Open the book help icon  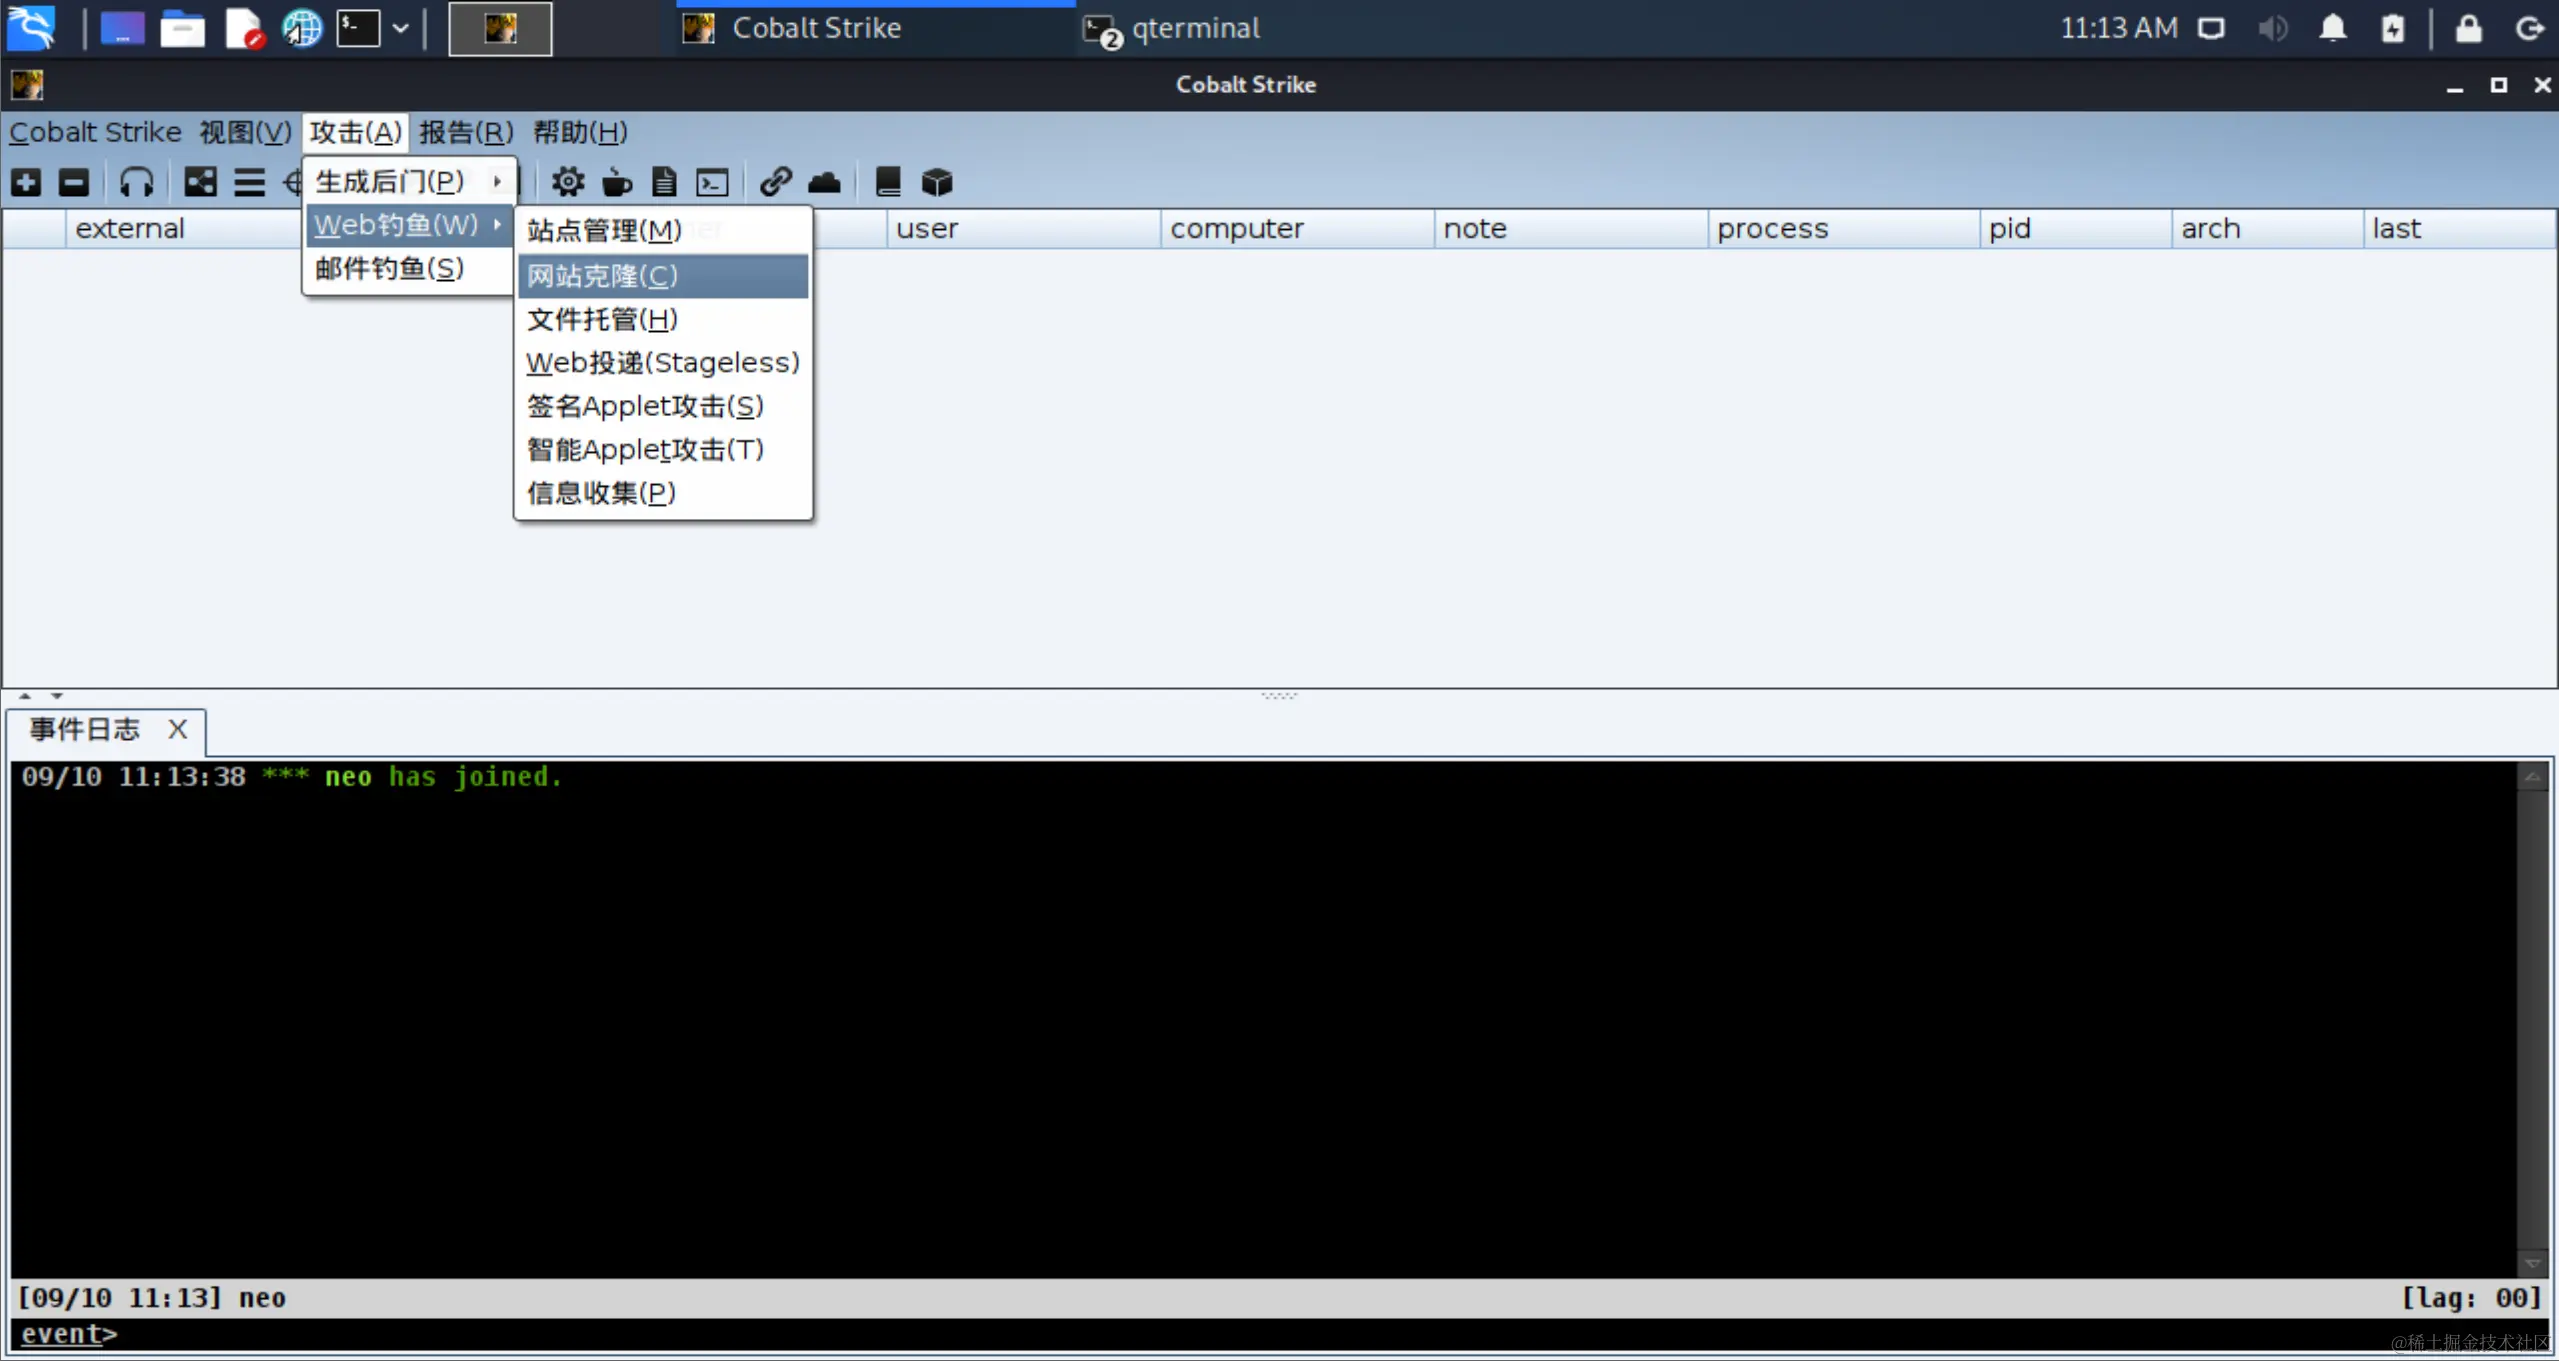click(887, 182)
